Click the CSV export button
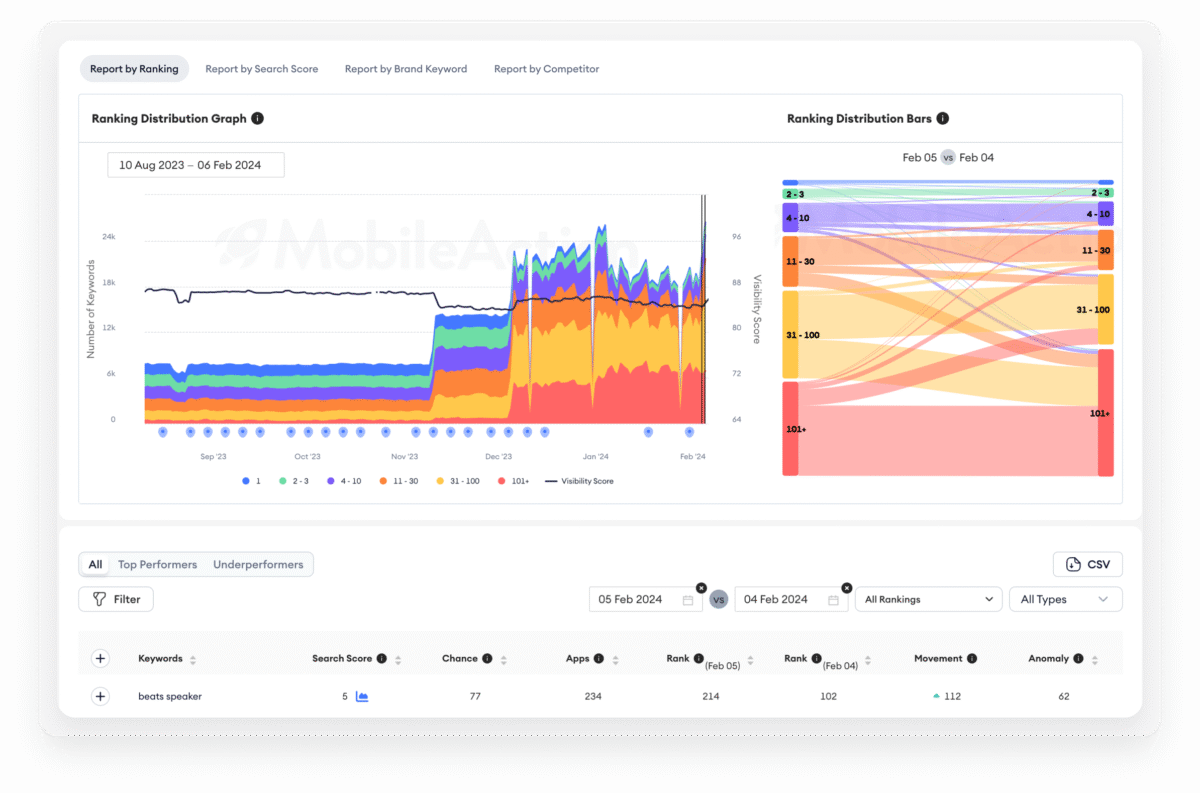The image size is (1200, 793). [1088, 564]
